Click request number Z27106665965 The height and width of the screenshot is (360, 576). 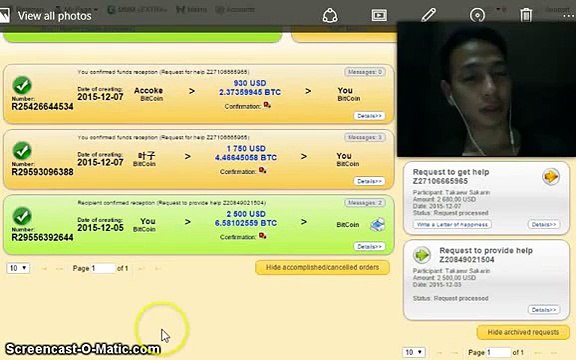tap(440, 181)
